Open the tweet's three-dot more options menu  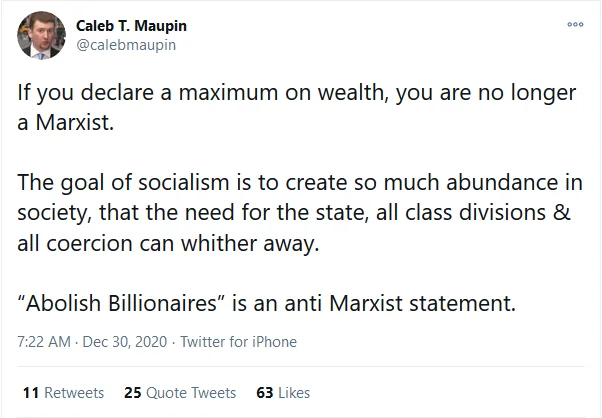pos(575,24)
